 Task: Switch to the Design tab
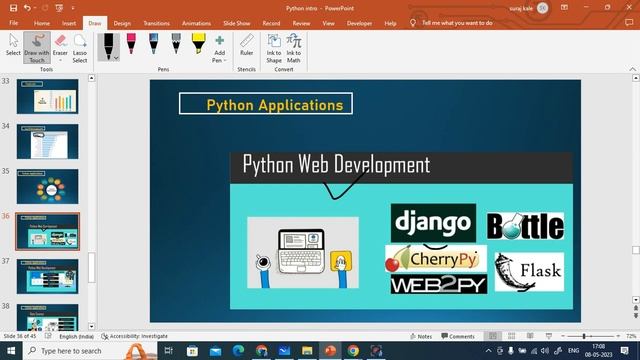click(x=122, y=23)
